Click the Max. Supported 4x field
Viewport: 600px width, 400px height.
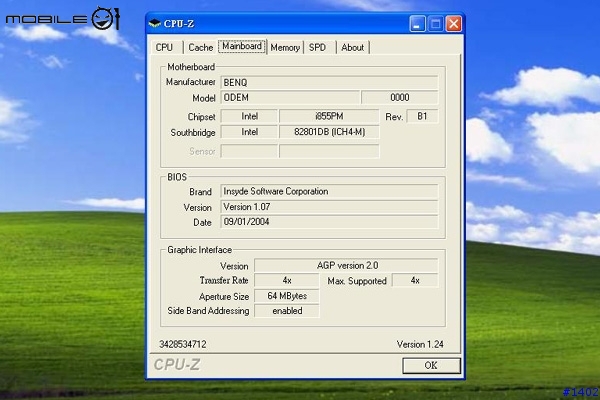click(x=415, y=281)
